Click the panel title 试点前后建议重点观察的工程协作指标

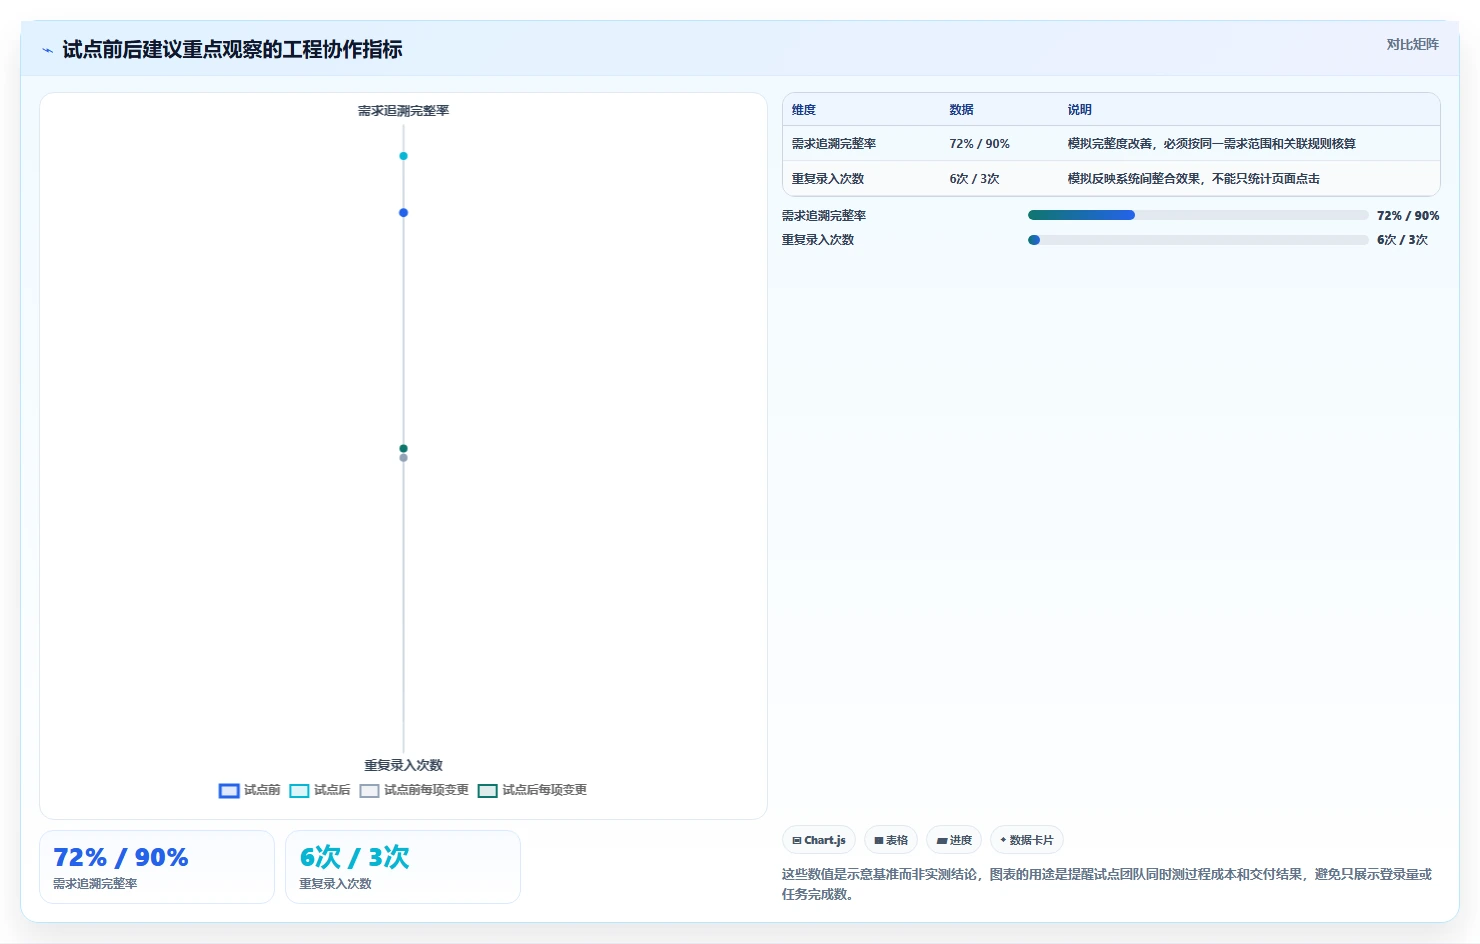pyautogui.click(x=232, y=50)
